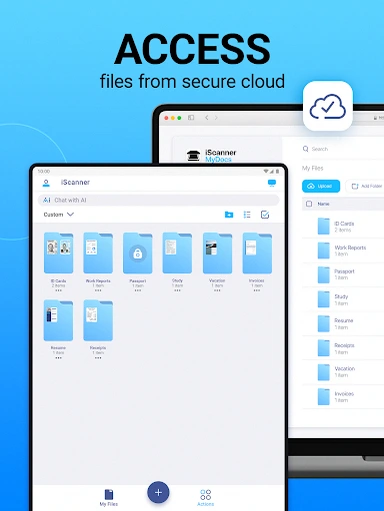
Task: Click the iScanner MyDocs logo in web app
Action: click(x=211, y=156)
